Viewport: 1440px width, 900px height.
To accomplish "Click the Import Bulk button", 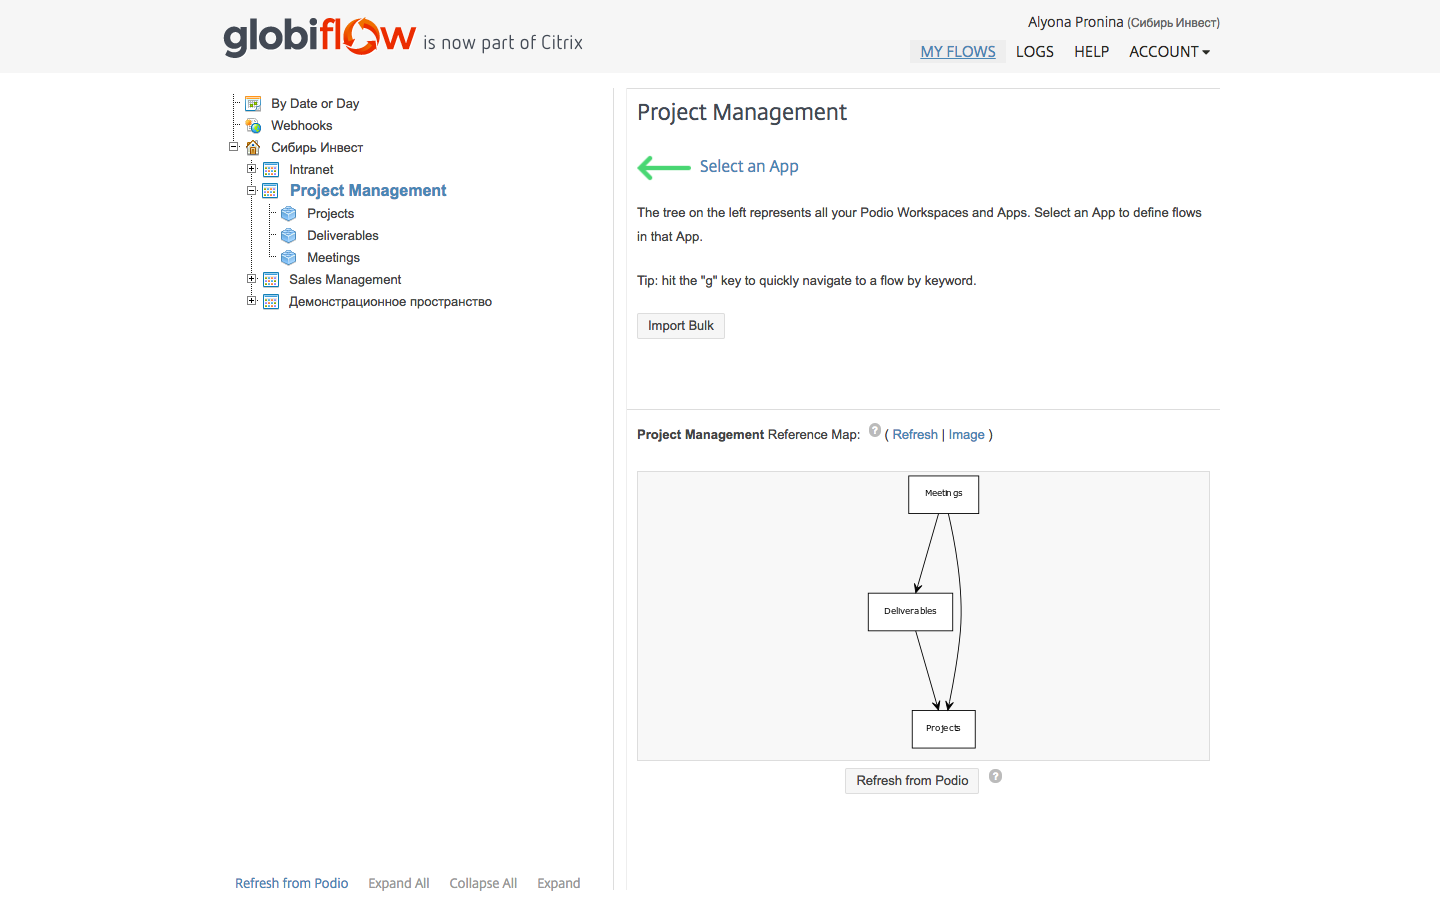I will coord(680,325).
